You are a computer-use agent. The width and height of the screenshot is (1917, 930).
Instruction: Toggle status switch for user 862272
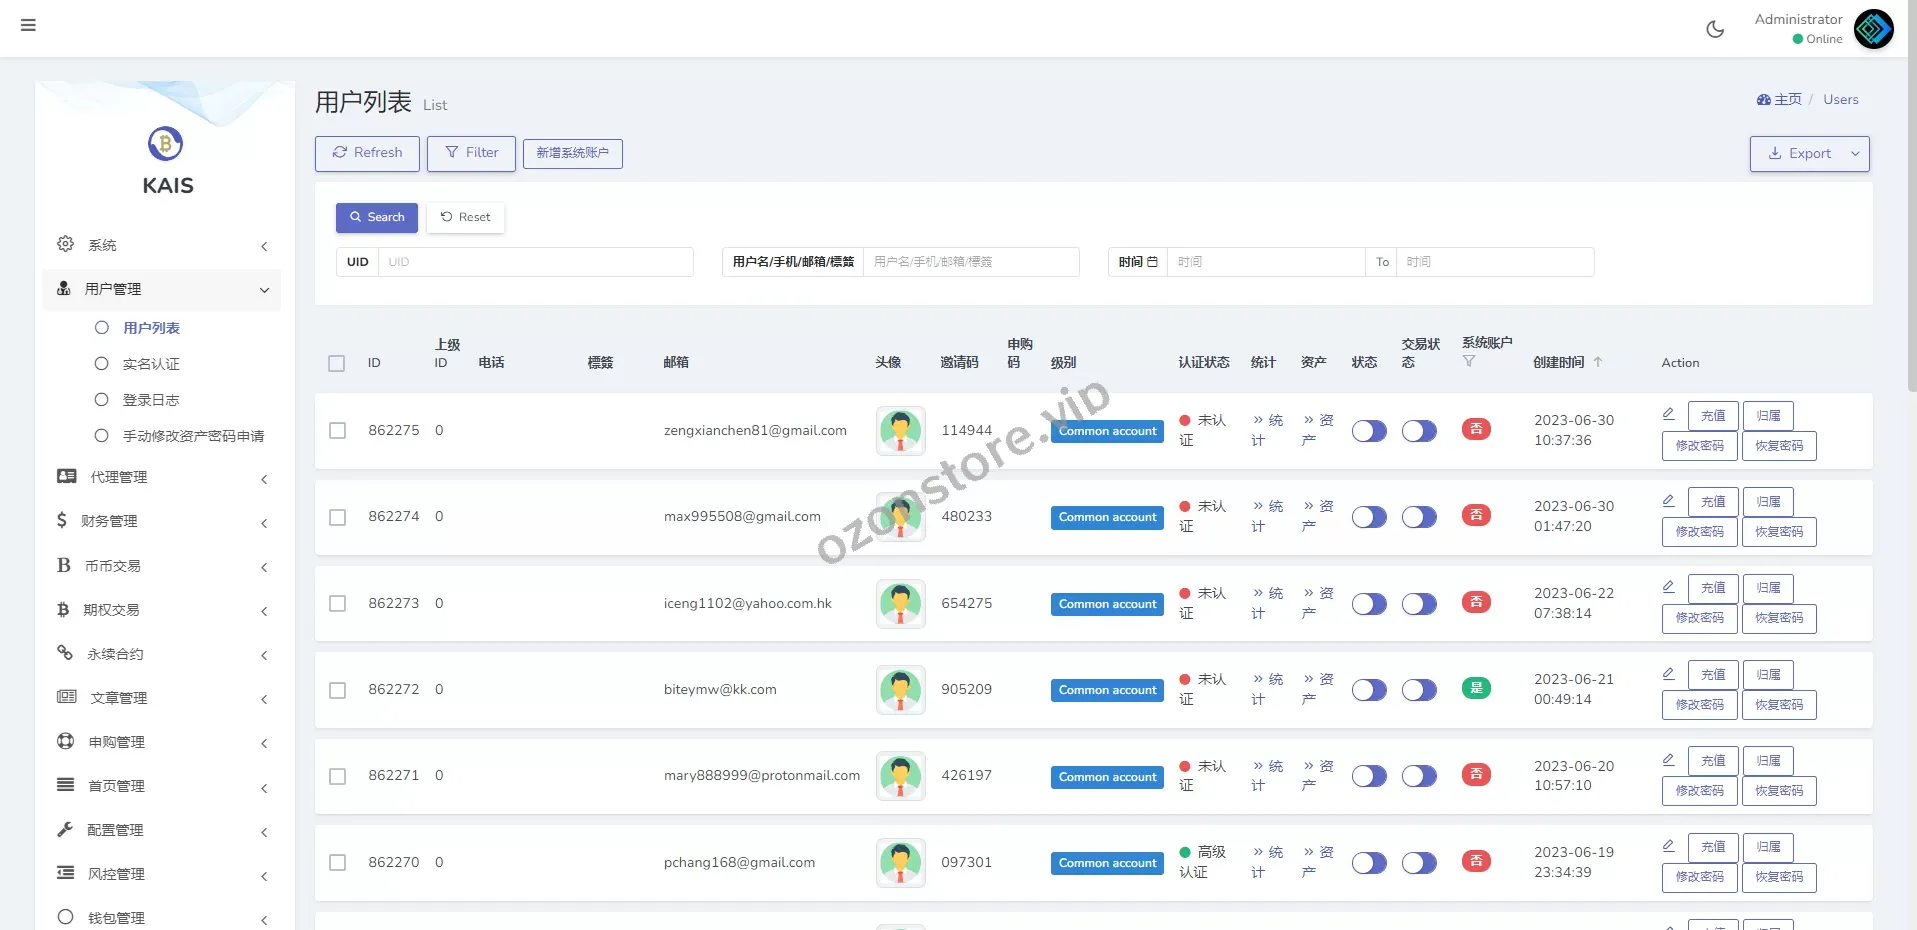1368,690
